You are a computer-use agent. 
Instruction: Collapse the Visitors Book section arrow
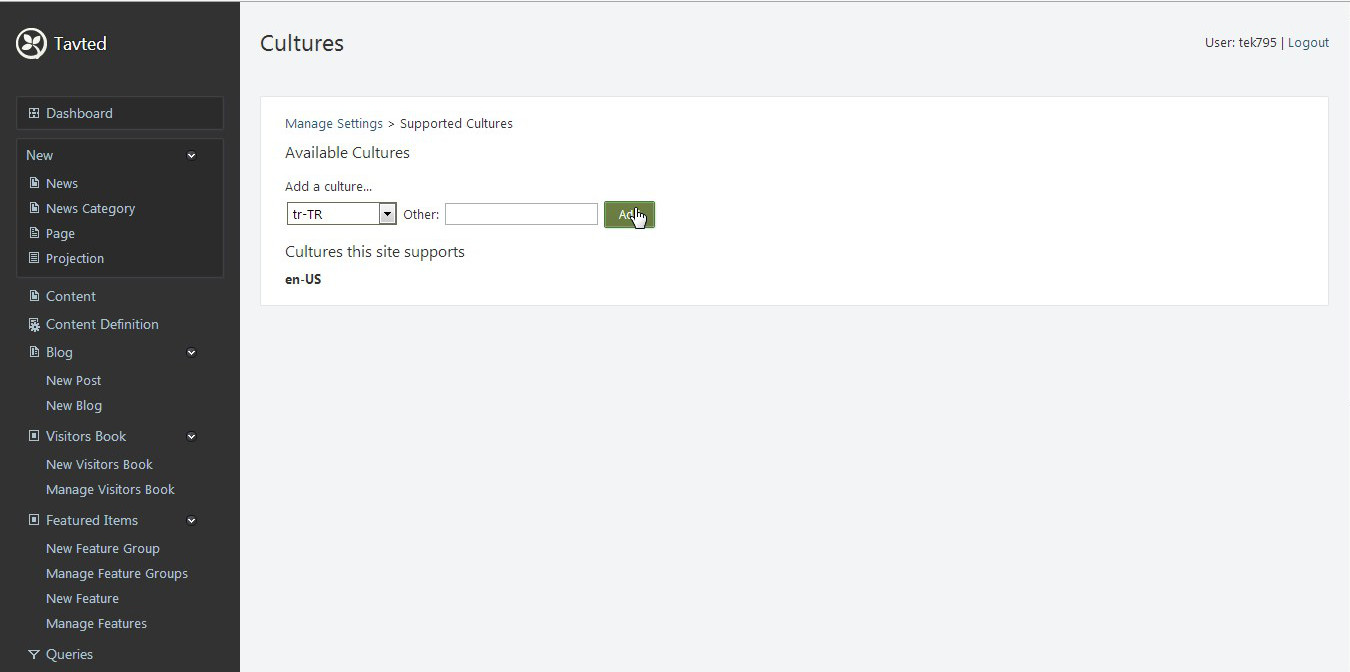tap(191, 436)
